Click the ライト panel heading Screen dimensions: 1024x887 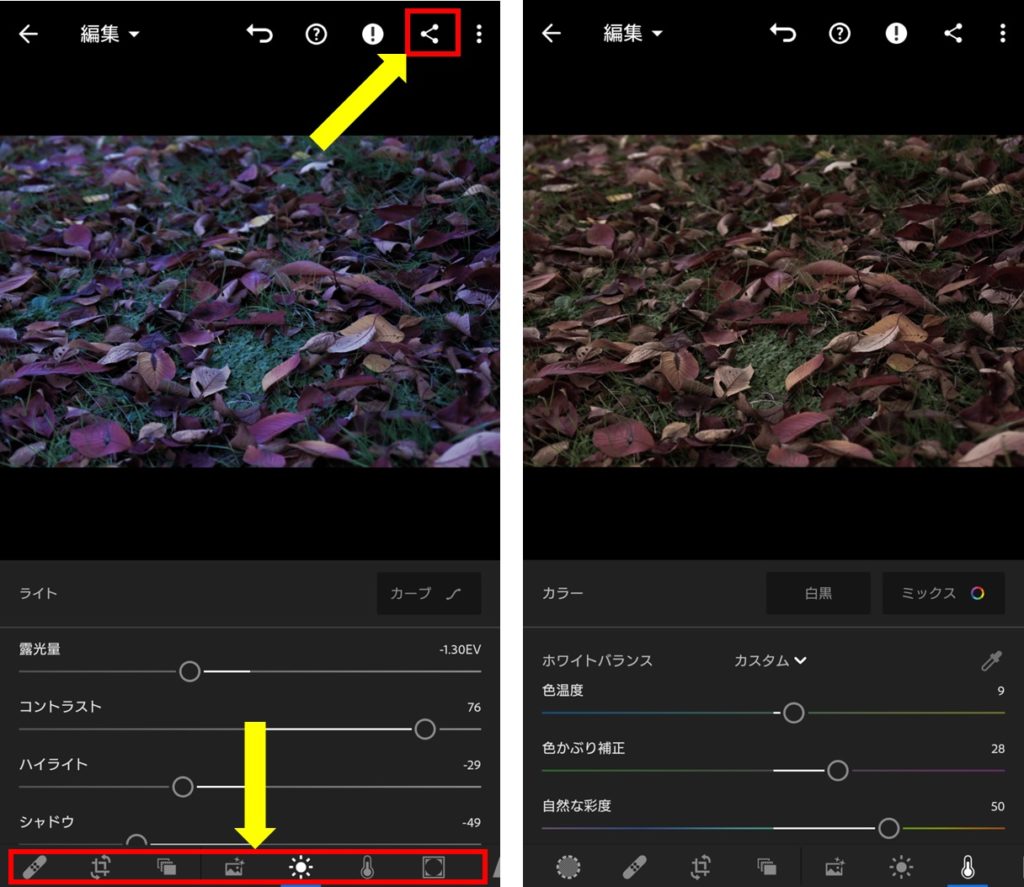39,593
